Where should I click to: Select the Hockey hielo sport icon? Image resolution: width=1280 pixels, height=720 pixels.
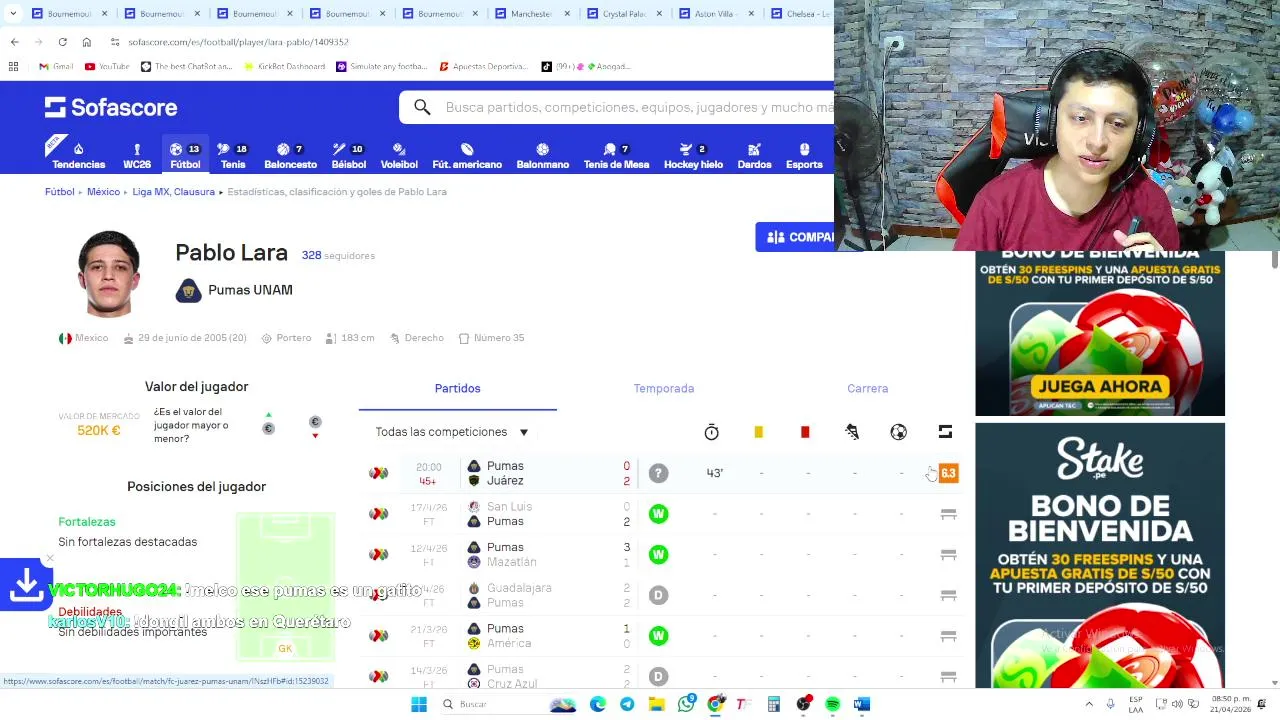pyautogui.click(x=693, y=155)
